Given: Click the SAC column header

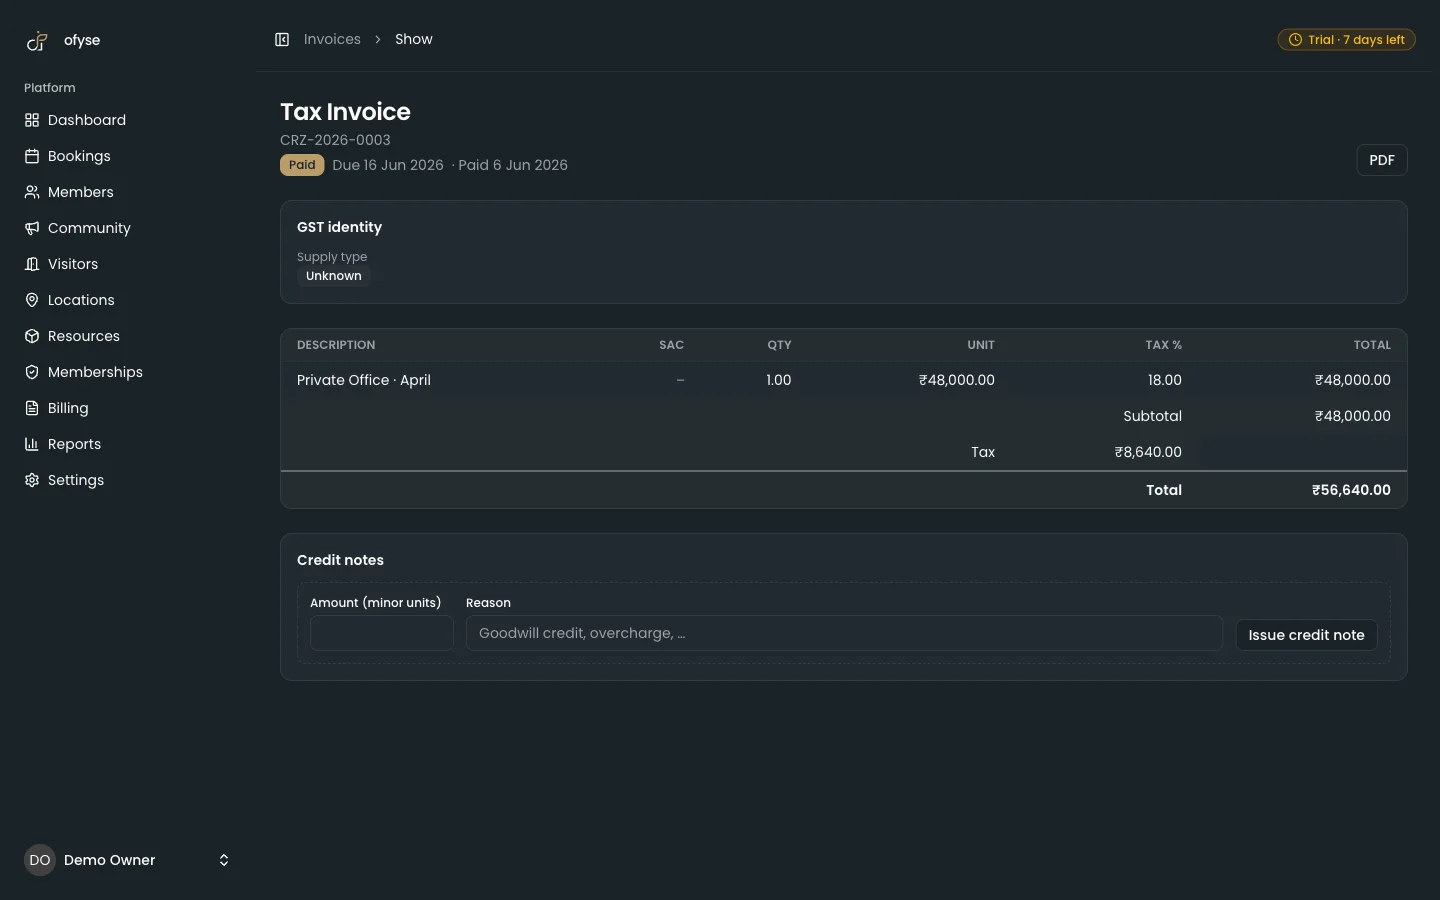Looking at the screenshot, I should [671, 345].
